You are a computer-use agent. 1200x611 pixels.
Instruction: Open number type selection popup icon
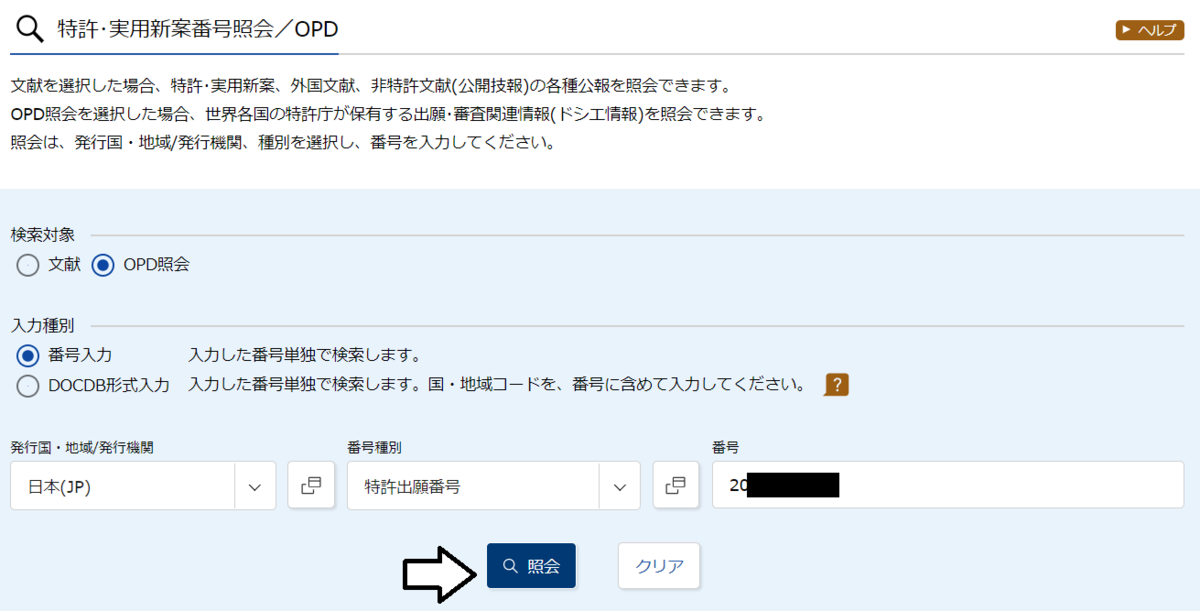[676, 486]
